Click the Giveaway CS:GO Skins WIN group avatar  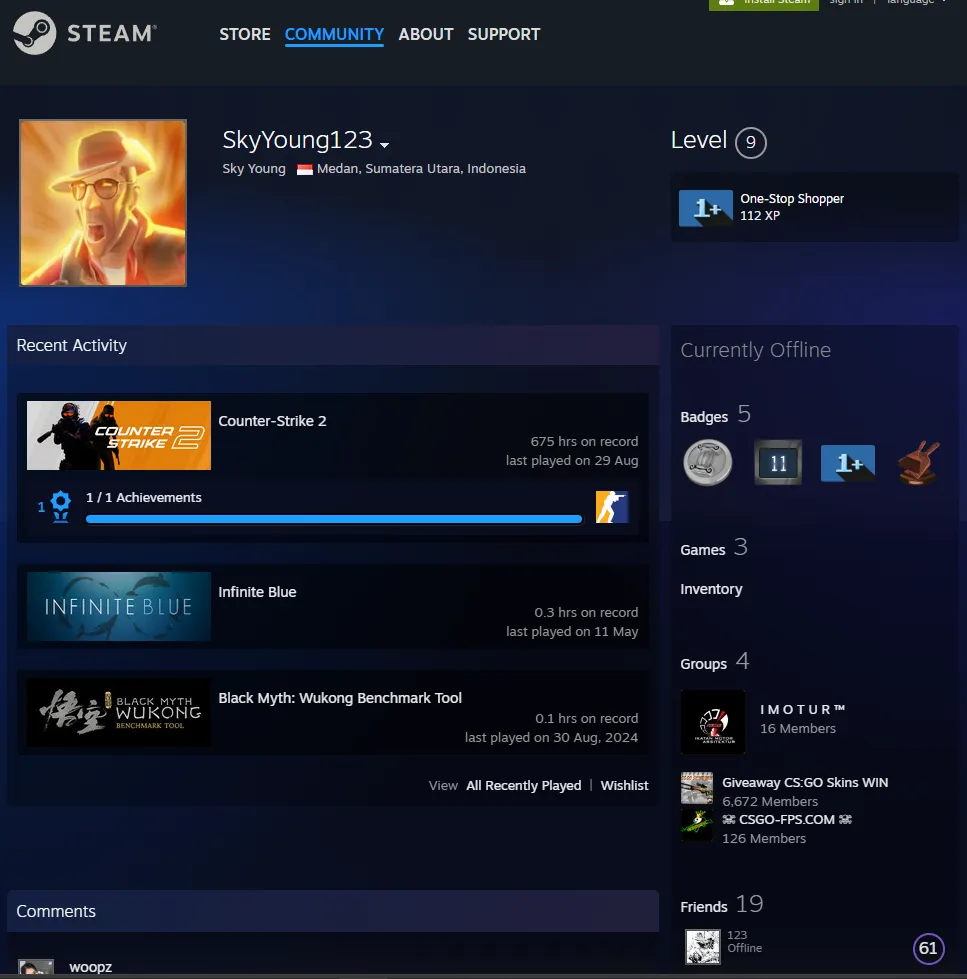pos(697,788)
